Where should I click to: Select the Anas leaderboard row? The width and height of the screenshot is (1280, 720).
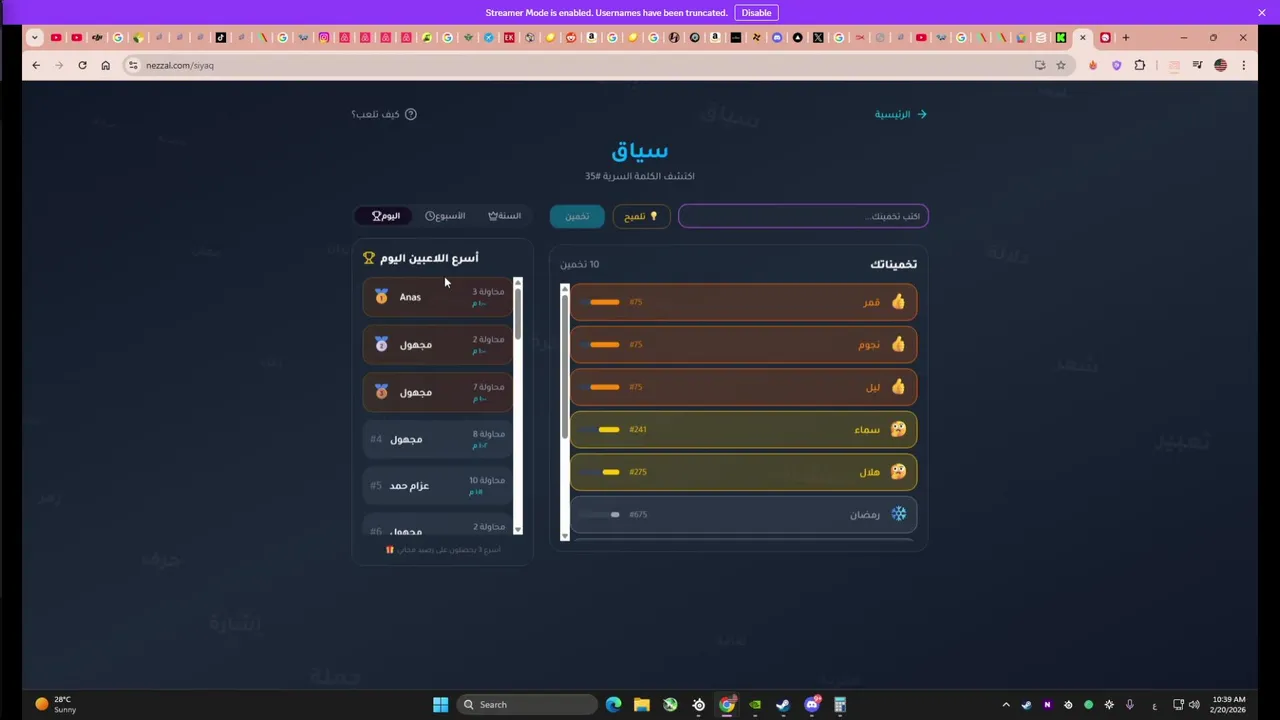437,297
